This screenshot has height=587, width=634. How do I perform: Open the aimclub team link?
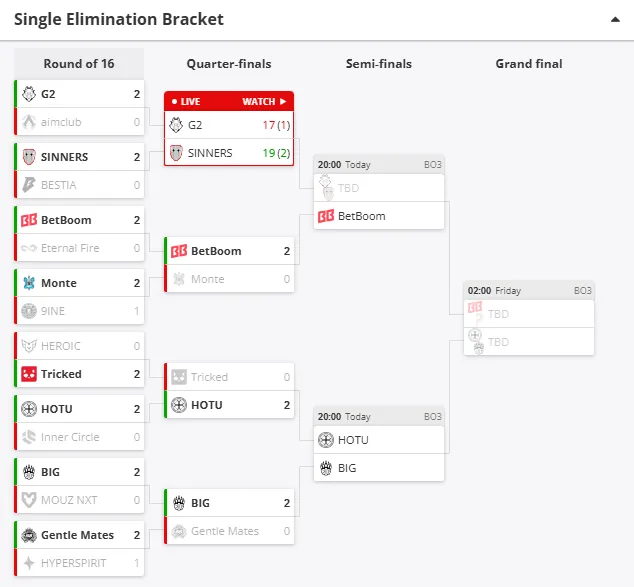click(61, 122)
